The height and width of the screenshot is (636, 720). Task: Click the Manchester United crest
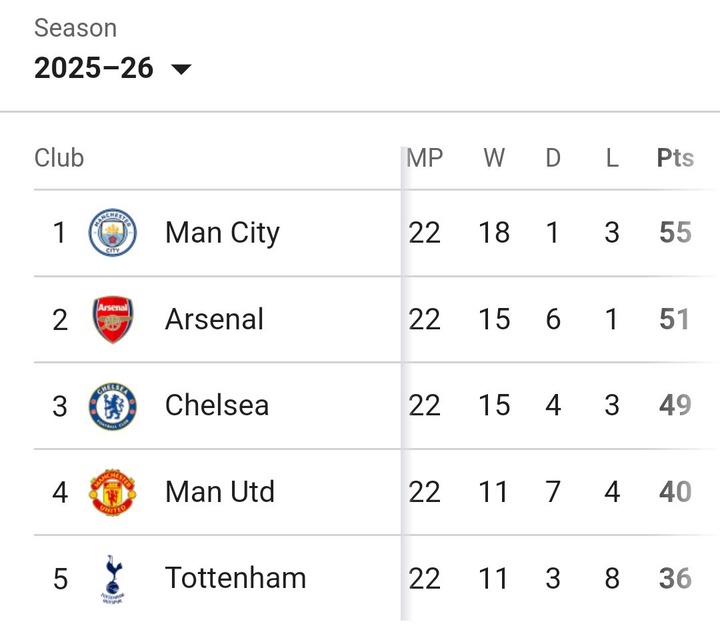(112, 492)
